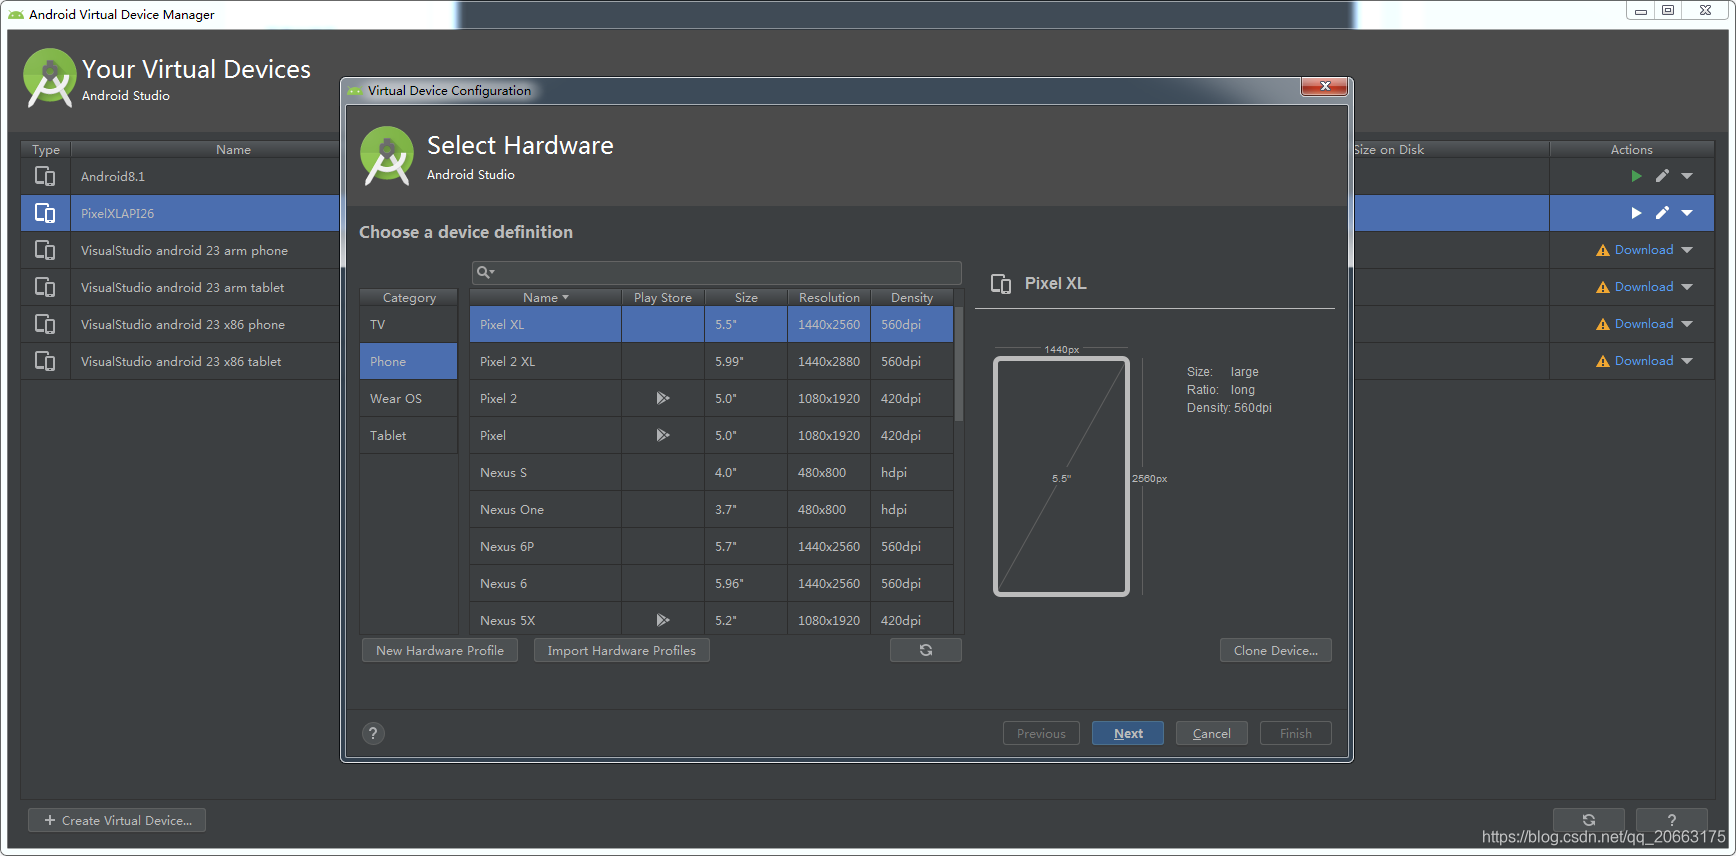Screen dimensions: 1736x856
Task: Refresh AVD Manager device list
Action: coord(1589,820)
